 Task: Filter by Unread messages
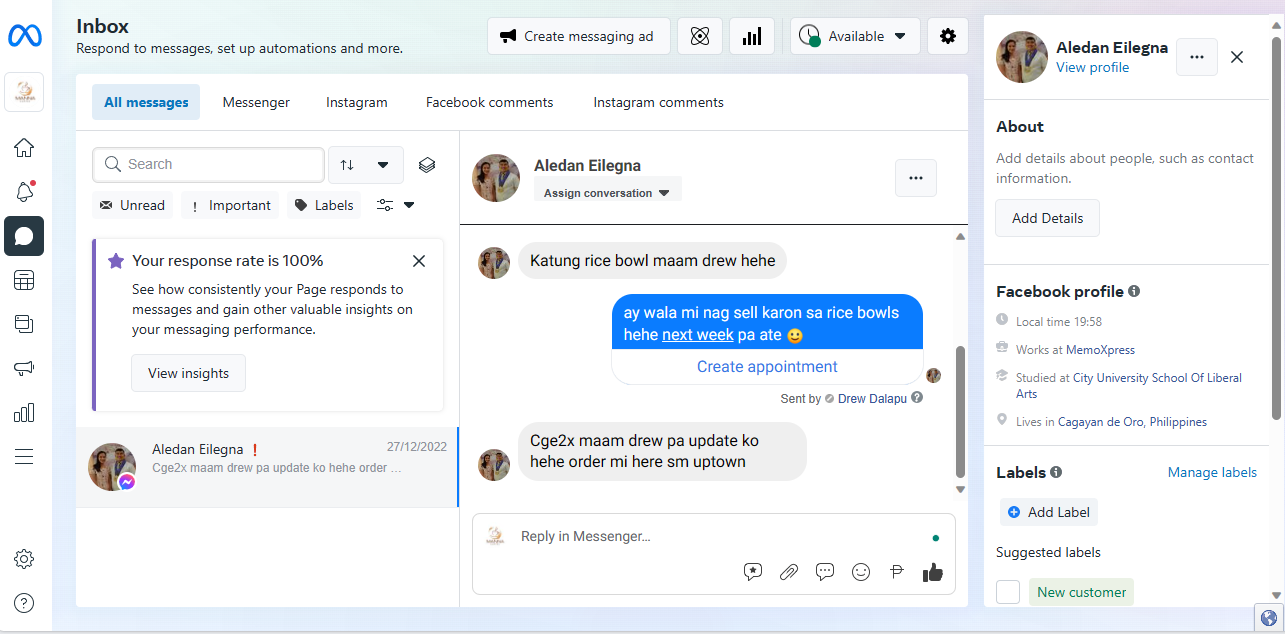pyautogui.click(x=132, y=205)
